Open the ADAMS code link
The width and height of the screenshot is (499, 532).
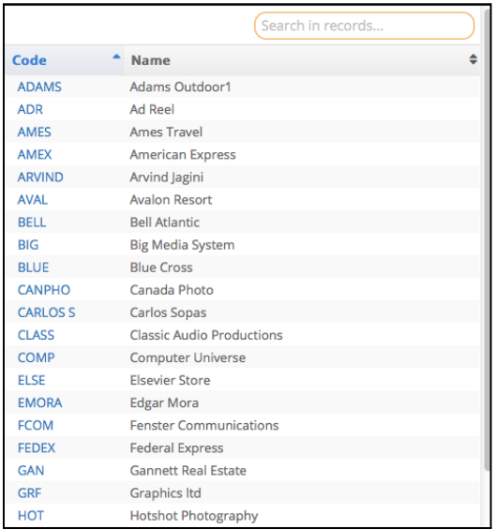pos(40,87)
